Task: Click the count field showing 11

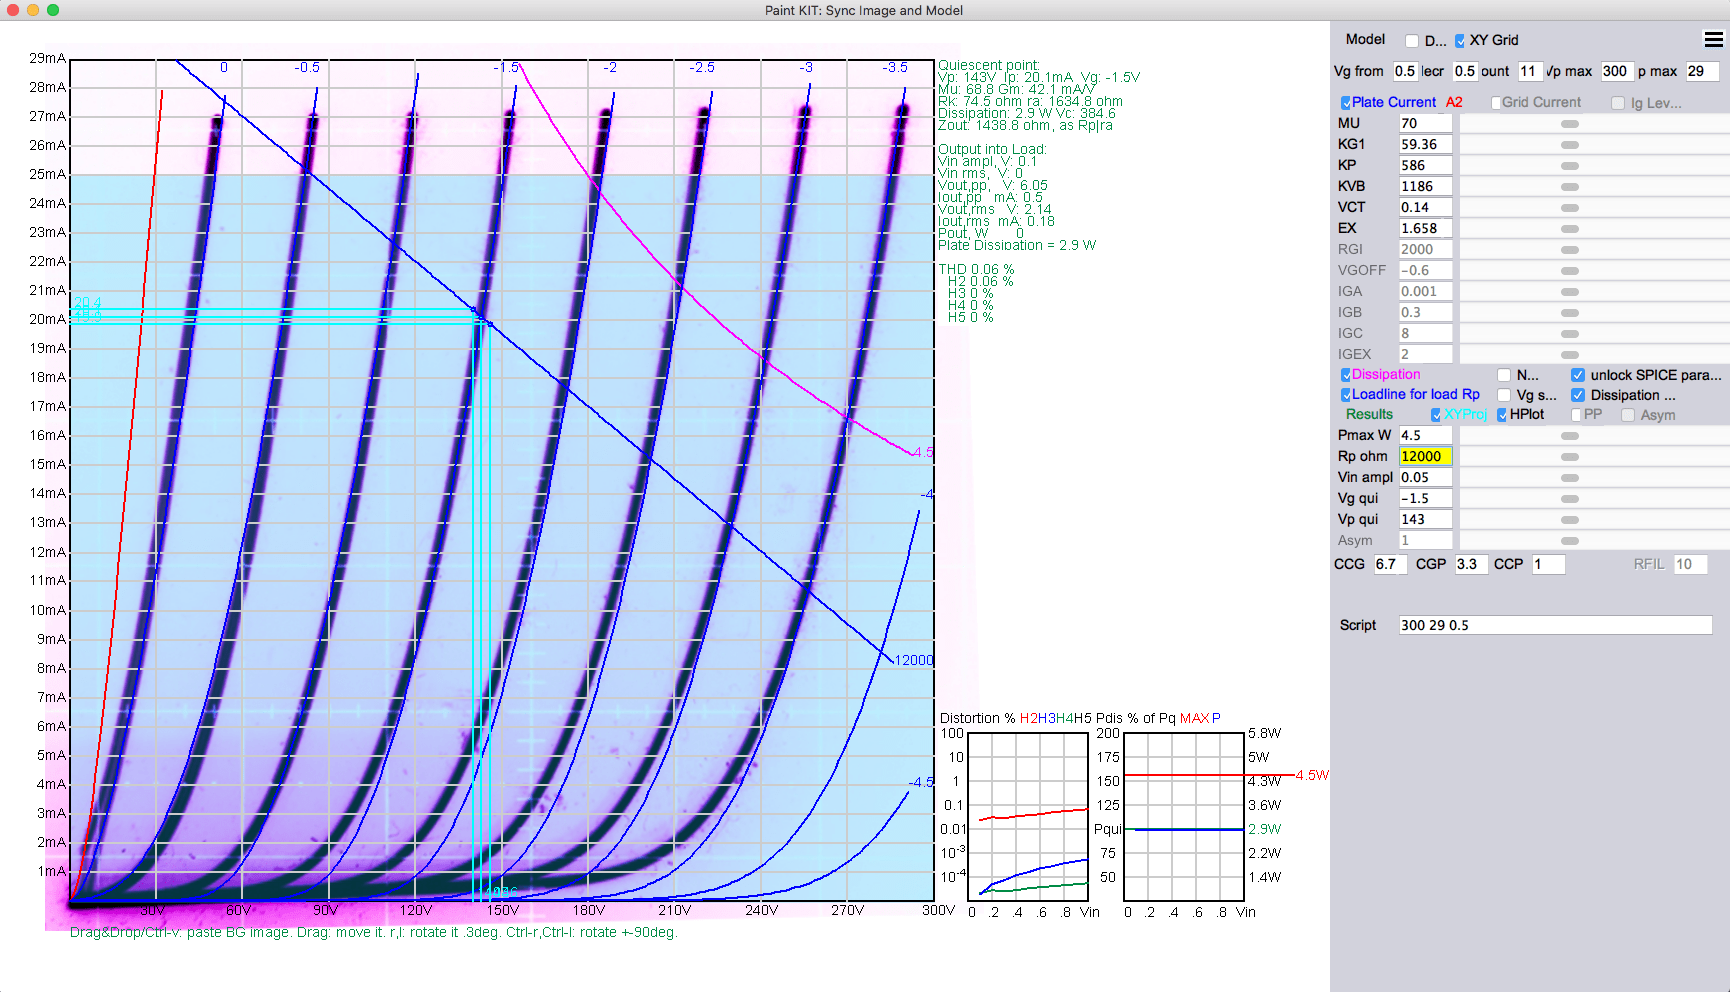Action: coord(1529,71)
